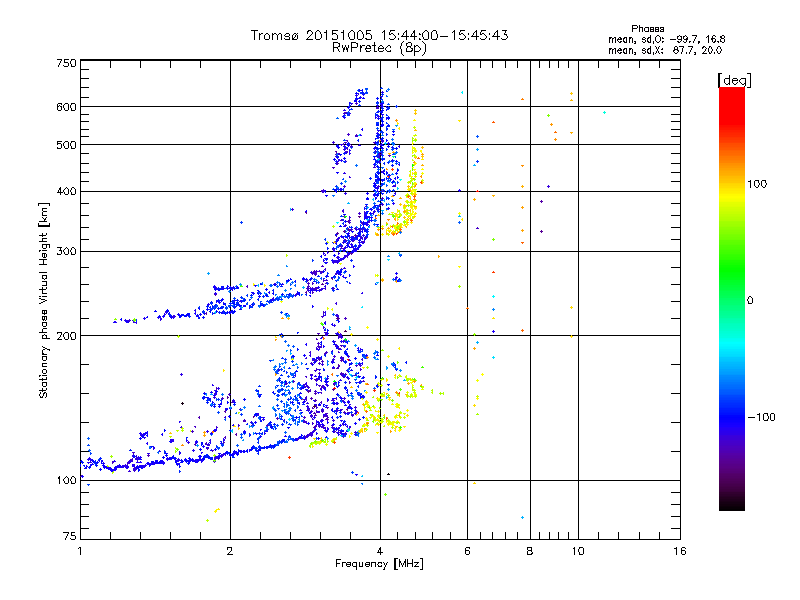Click the plot title Tromsø 20151005 15:44:00-15:45:43
The height and width of the screenshot is (600, 800).
[x=379, y=35]
